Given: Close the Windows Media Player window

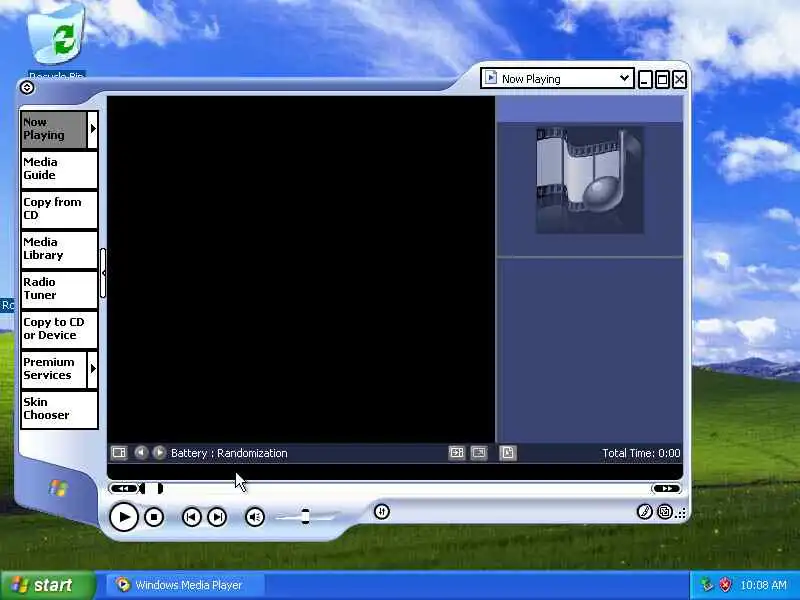Looking at the screenshot, I should 679,80.
